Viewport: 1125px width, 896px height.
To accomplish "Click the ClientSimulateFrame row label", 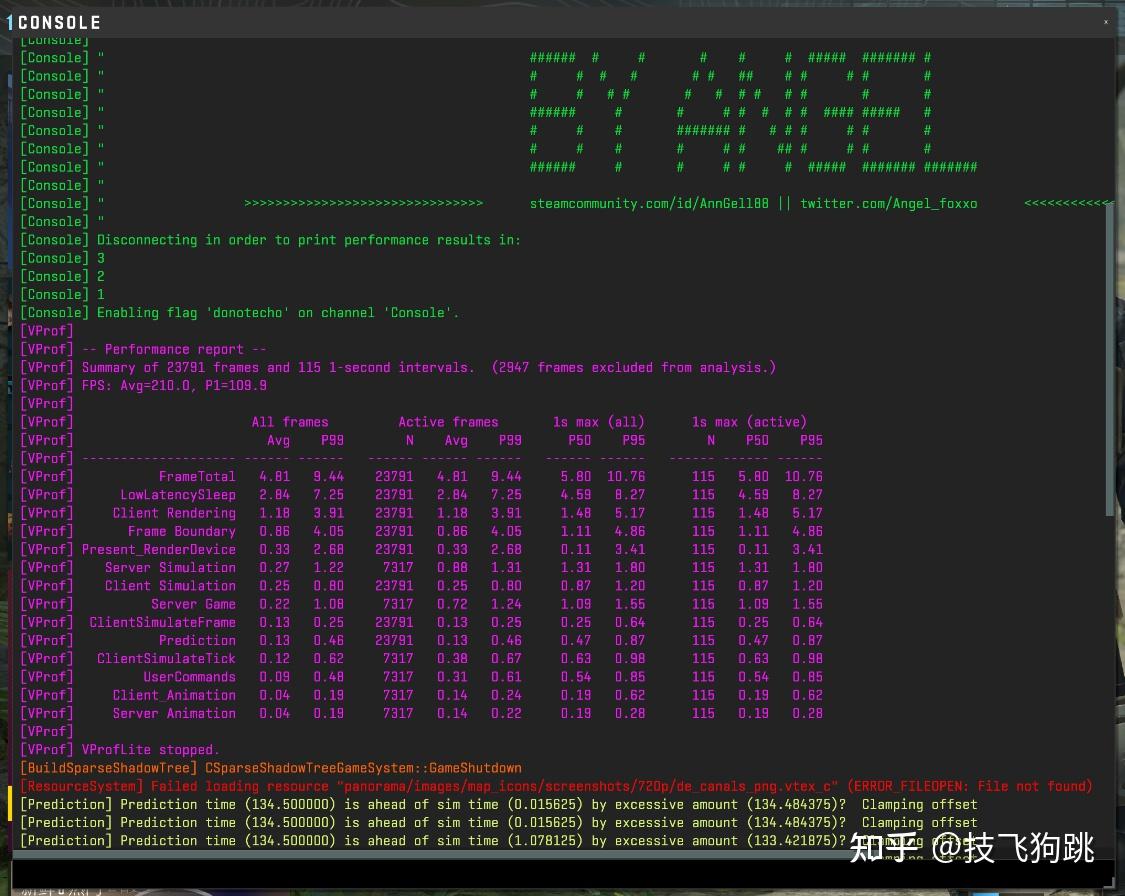I will (162, 622).
